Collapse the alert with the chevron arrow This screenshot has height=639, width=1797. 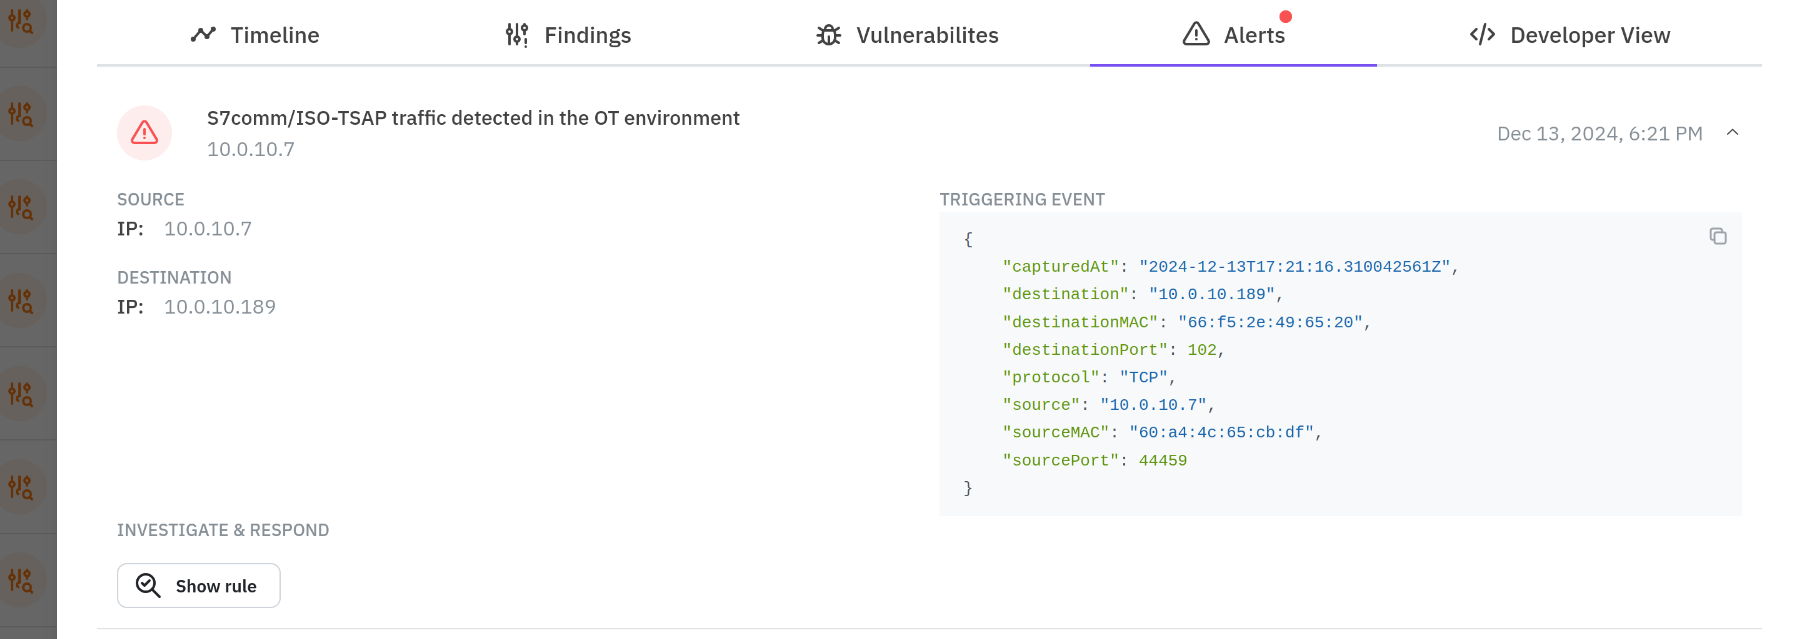pos(1733,133)
